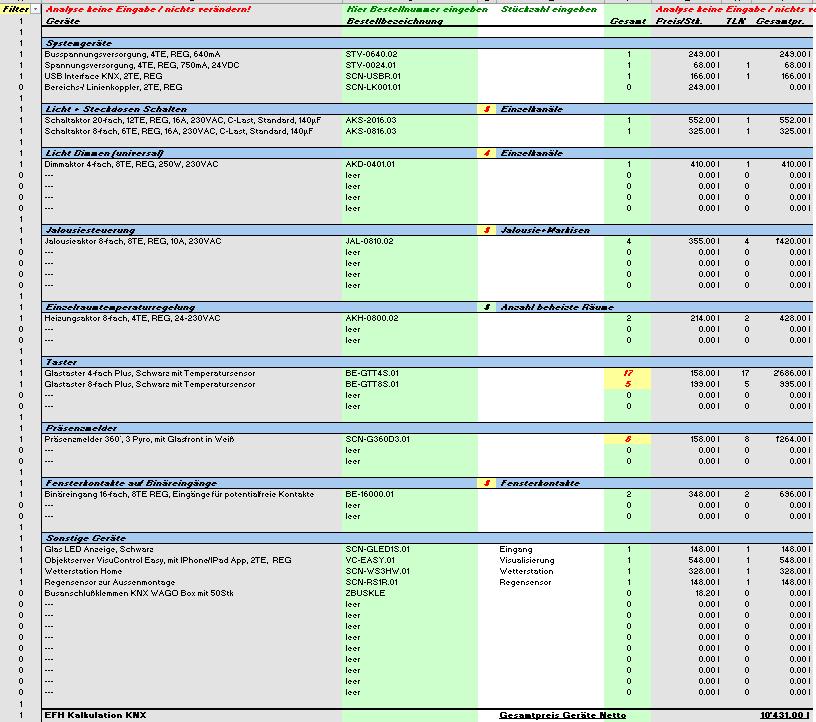Click the 'Eingang' note cell
Screen dimensions: 816x722
[515, 549]
